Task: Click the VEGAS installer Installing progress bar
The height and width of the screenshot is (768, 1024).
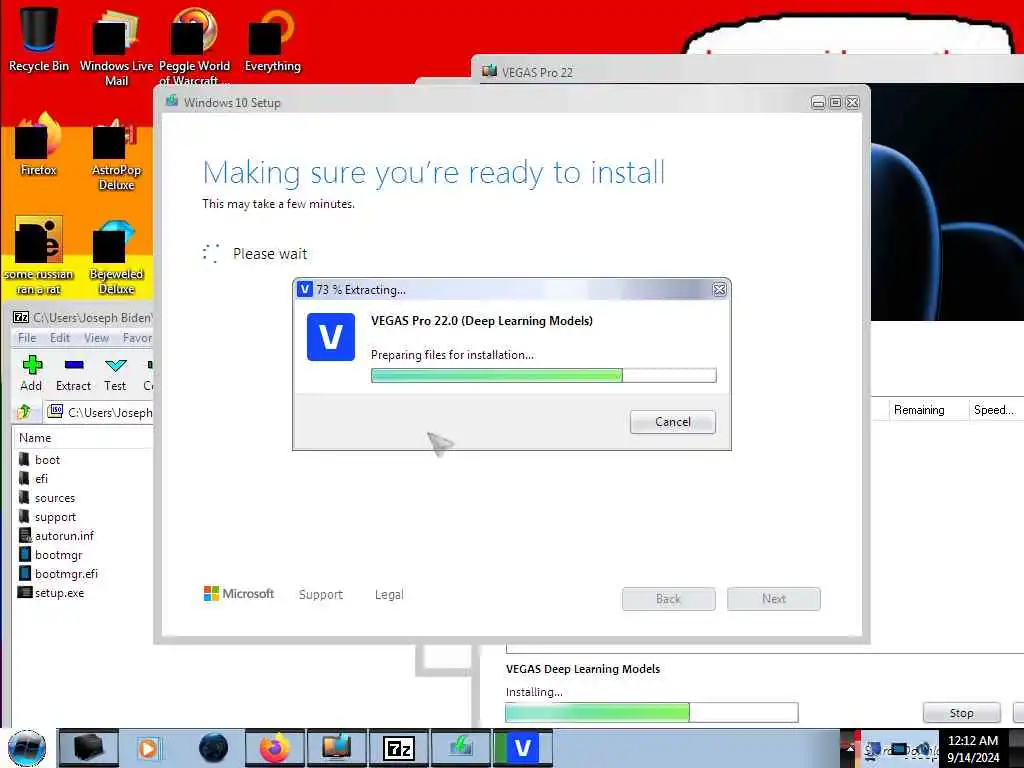Action: click(x=651, y=712)
